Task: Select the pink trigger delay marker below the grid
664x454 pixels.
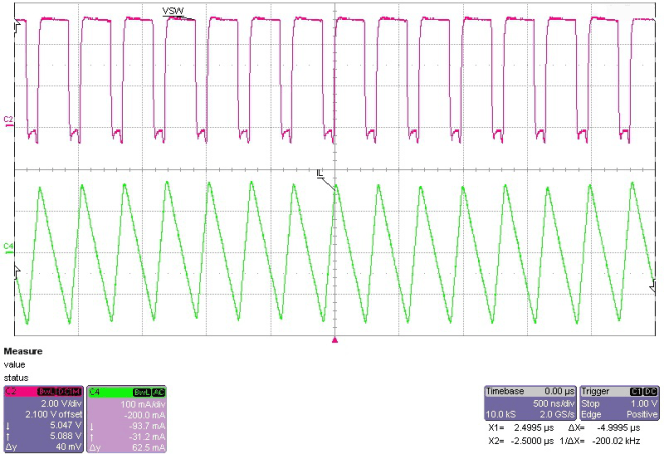Action: pyautogui.click(x=336, y=341)
